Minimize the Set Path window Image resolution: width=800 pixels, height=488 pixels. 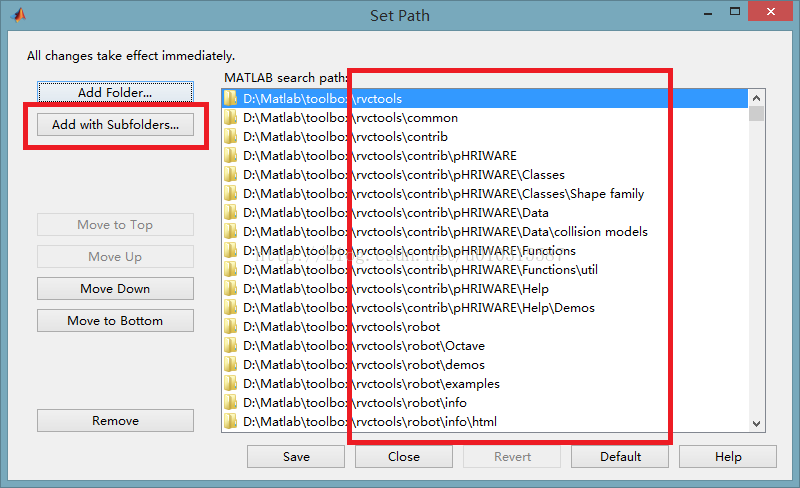[708, 12]
